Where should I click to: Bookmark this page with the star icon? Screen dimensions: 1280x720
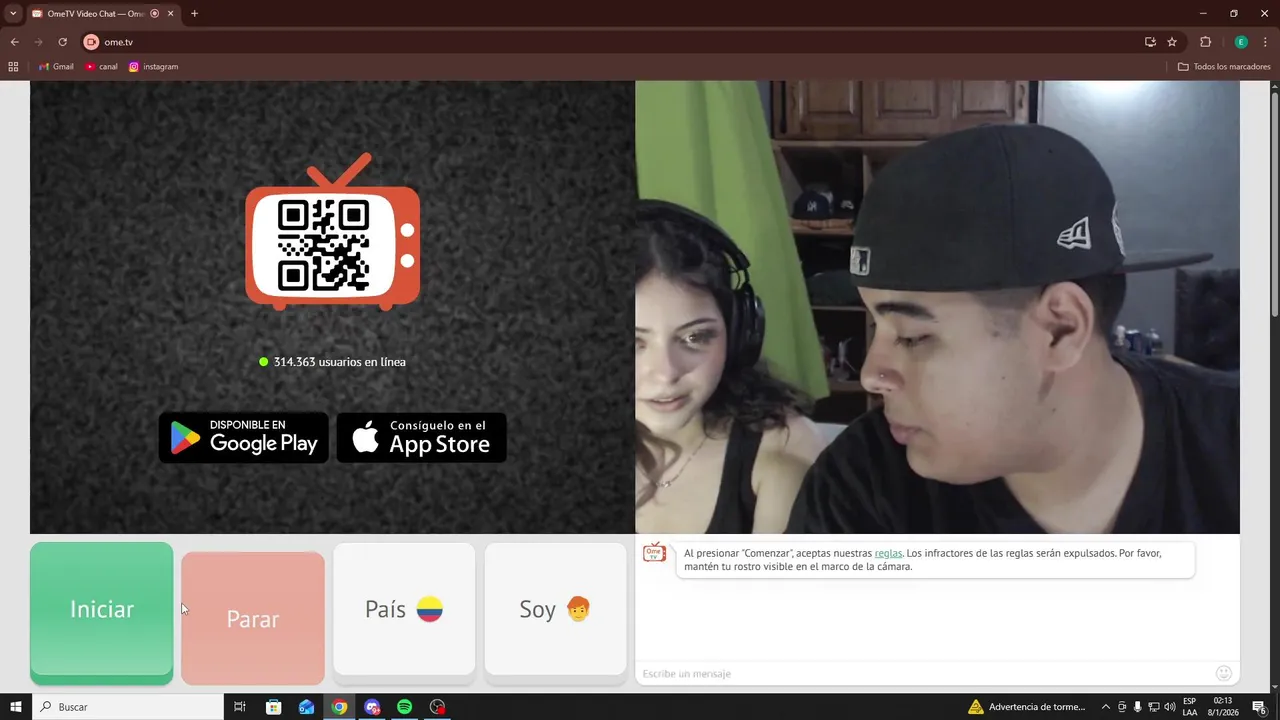click(1172, 42)
